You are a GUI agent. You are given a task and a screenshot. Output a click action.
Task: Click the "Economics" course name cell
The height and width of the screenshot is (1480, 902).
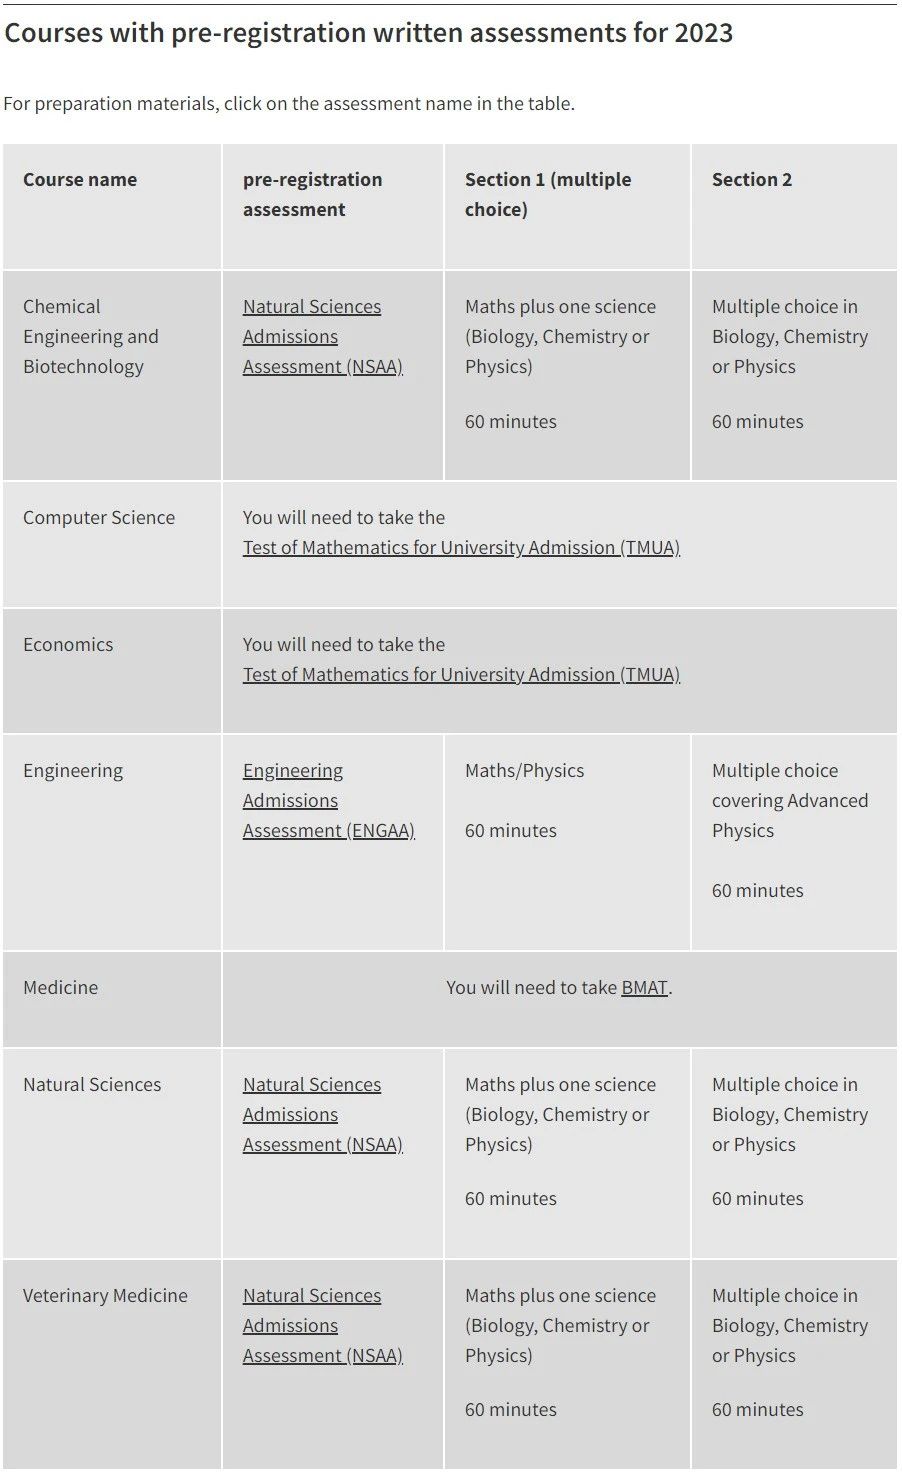coord(68,645)
